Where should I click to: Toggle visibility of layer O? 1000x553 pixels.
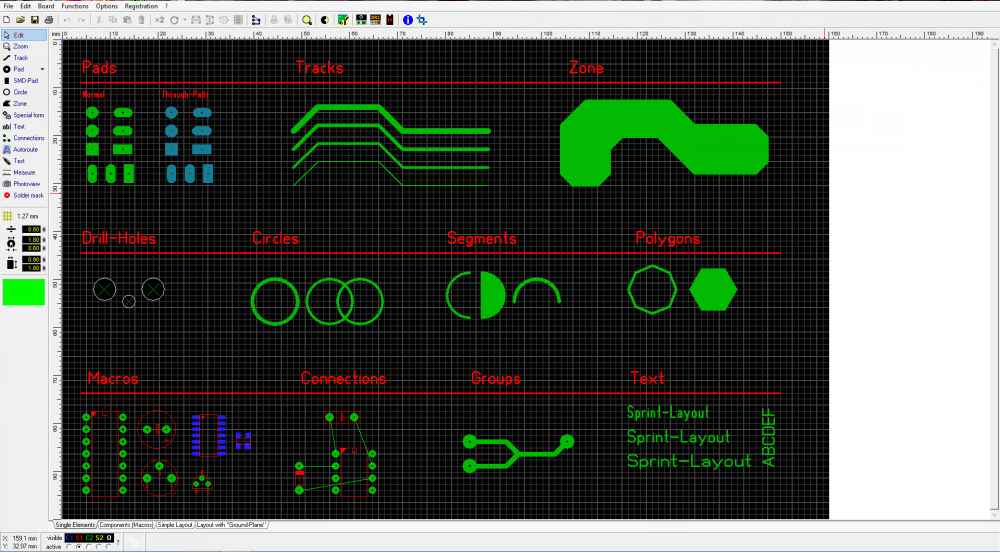pyautogui.click(x=109, y=538)
